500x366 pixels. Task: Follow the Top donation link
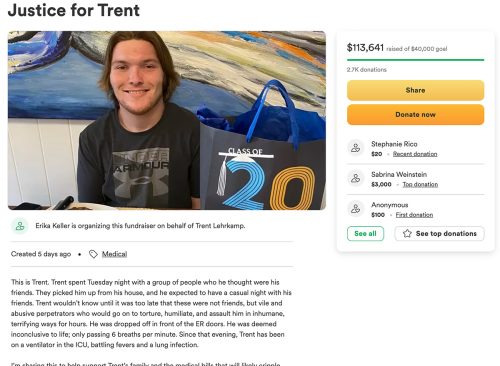(420, 184)
